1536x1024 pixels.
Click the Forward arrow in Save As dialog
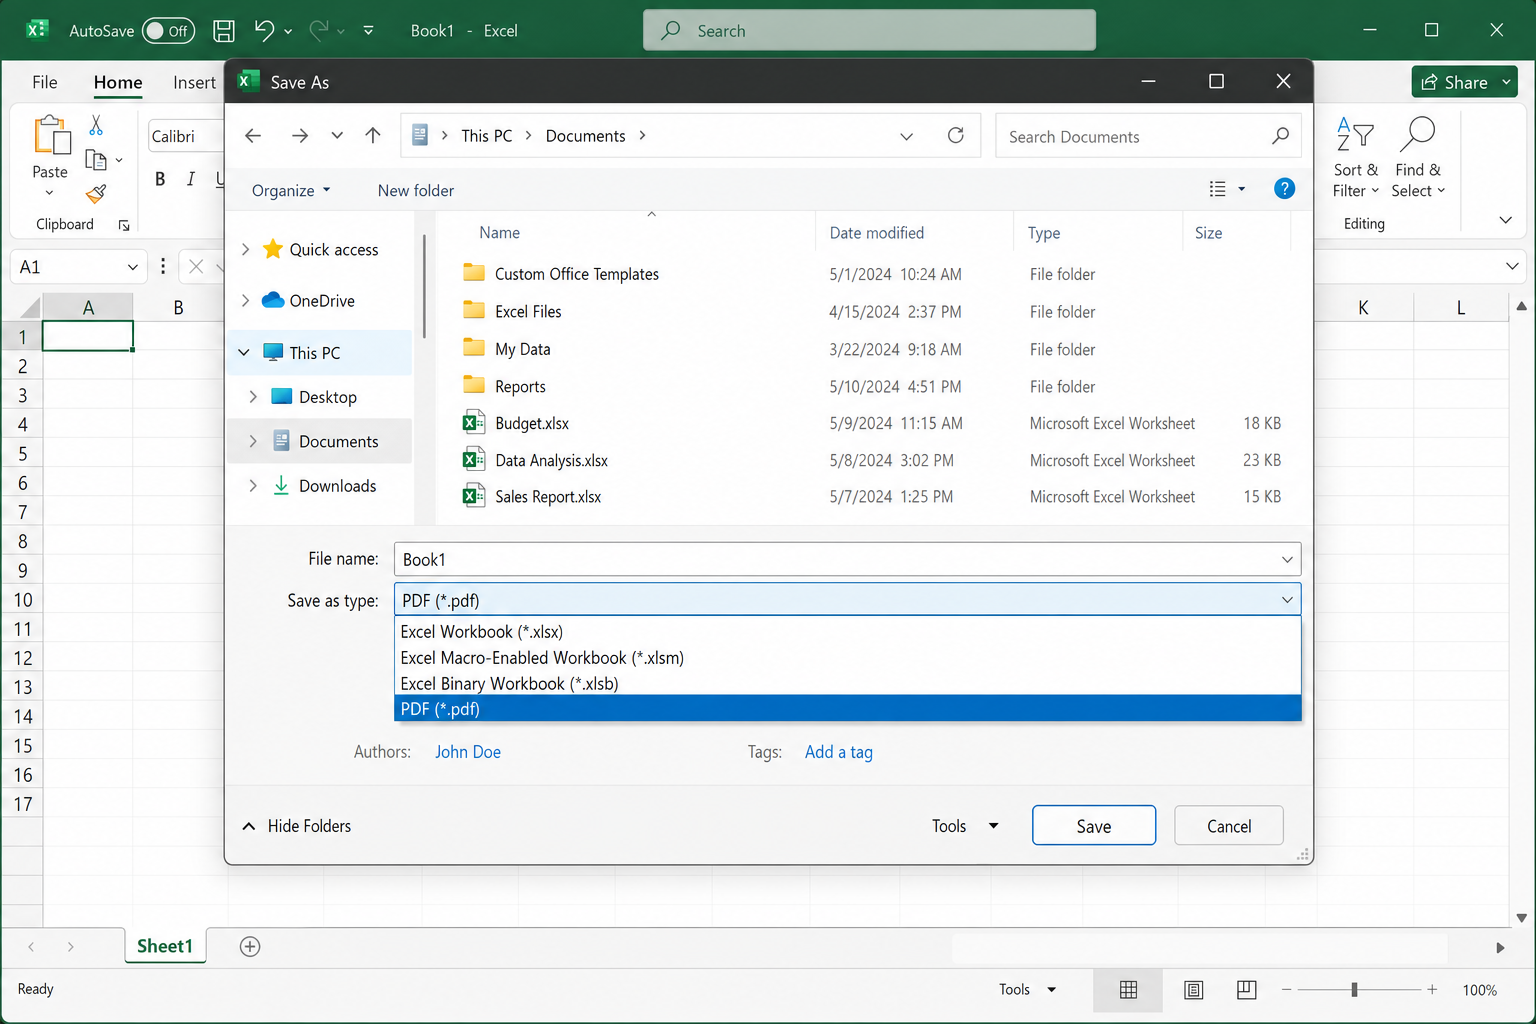299,136
